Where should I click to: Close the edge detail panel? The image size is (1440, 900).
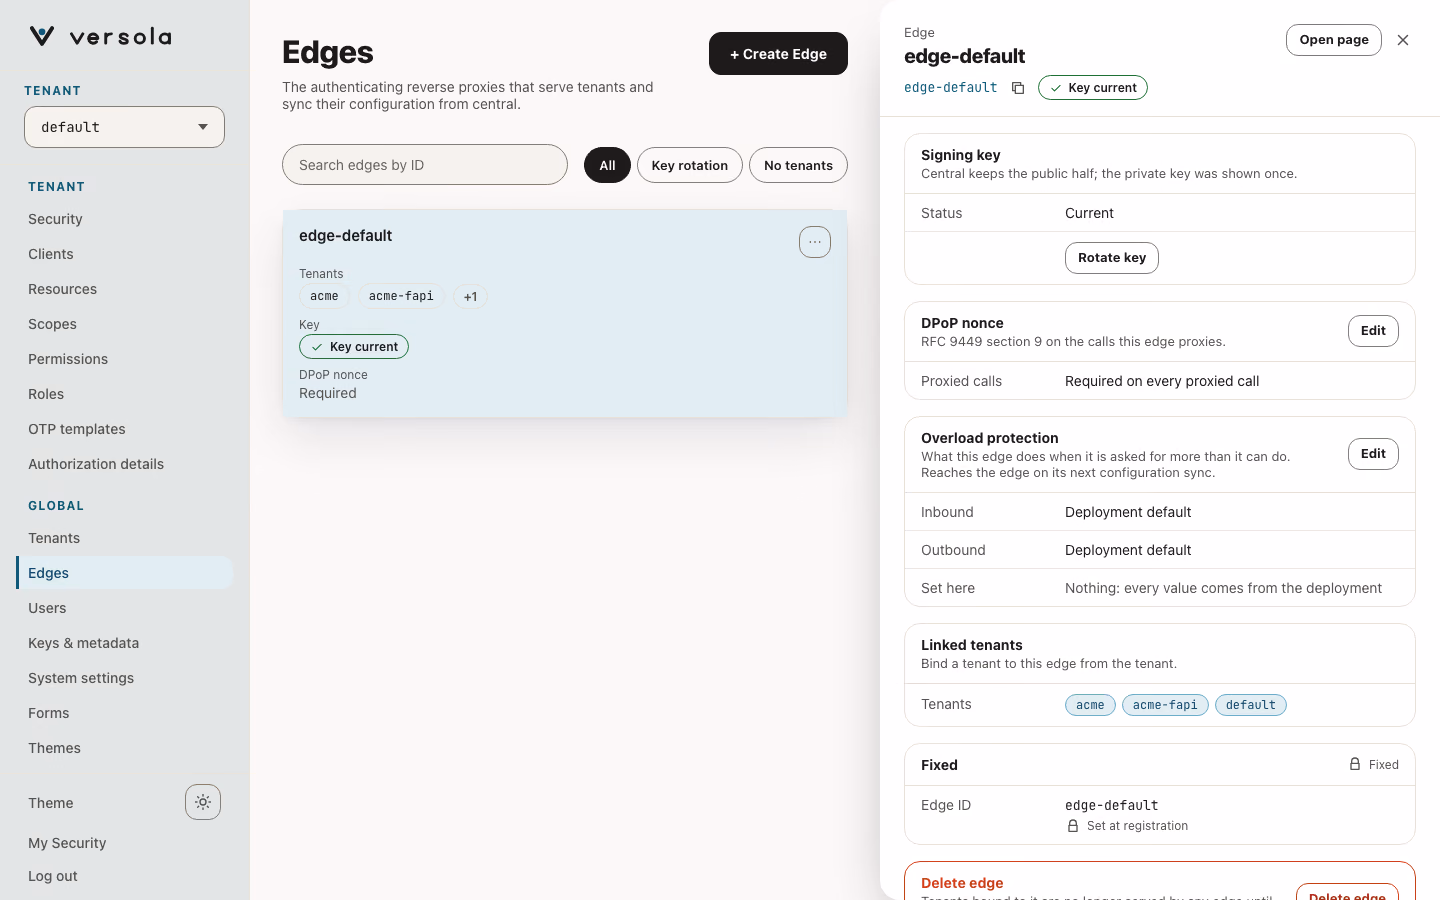pyautogui.click(x=1403, y=40)
